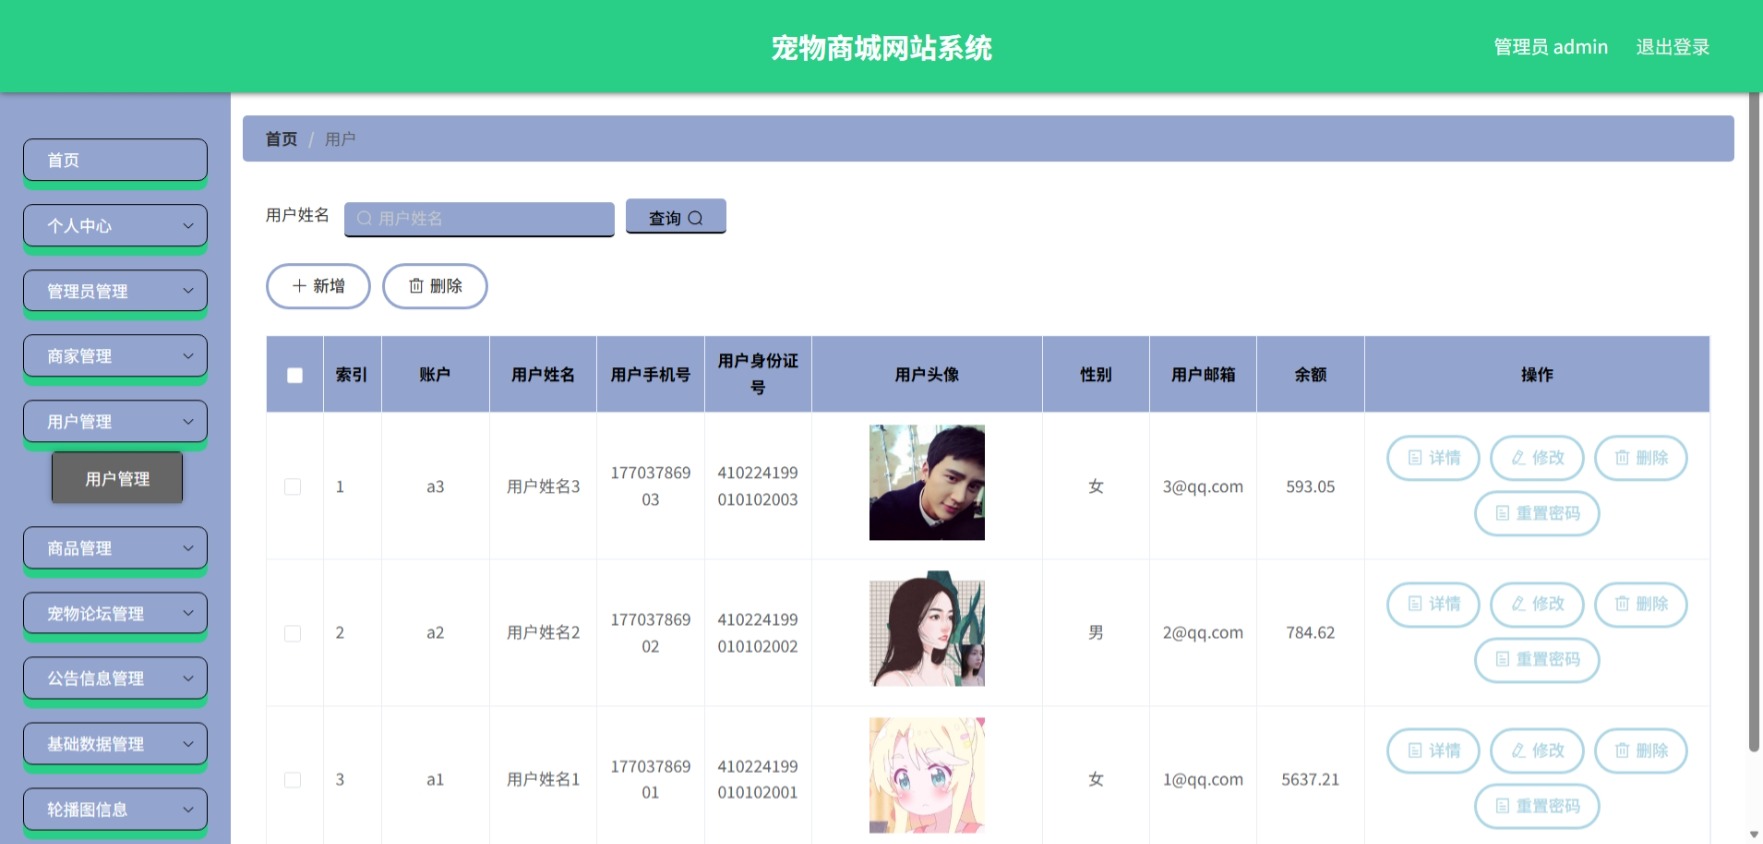This screenshot has width=1763, height=844.
Task: Click the 账户 column header
Action: tap(435, 375)
